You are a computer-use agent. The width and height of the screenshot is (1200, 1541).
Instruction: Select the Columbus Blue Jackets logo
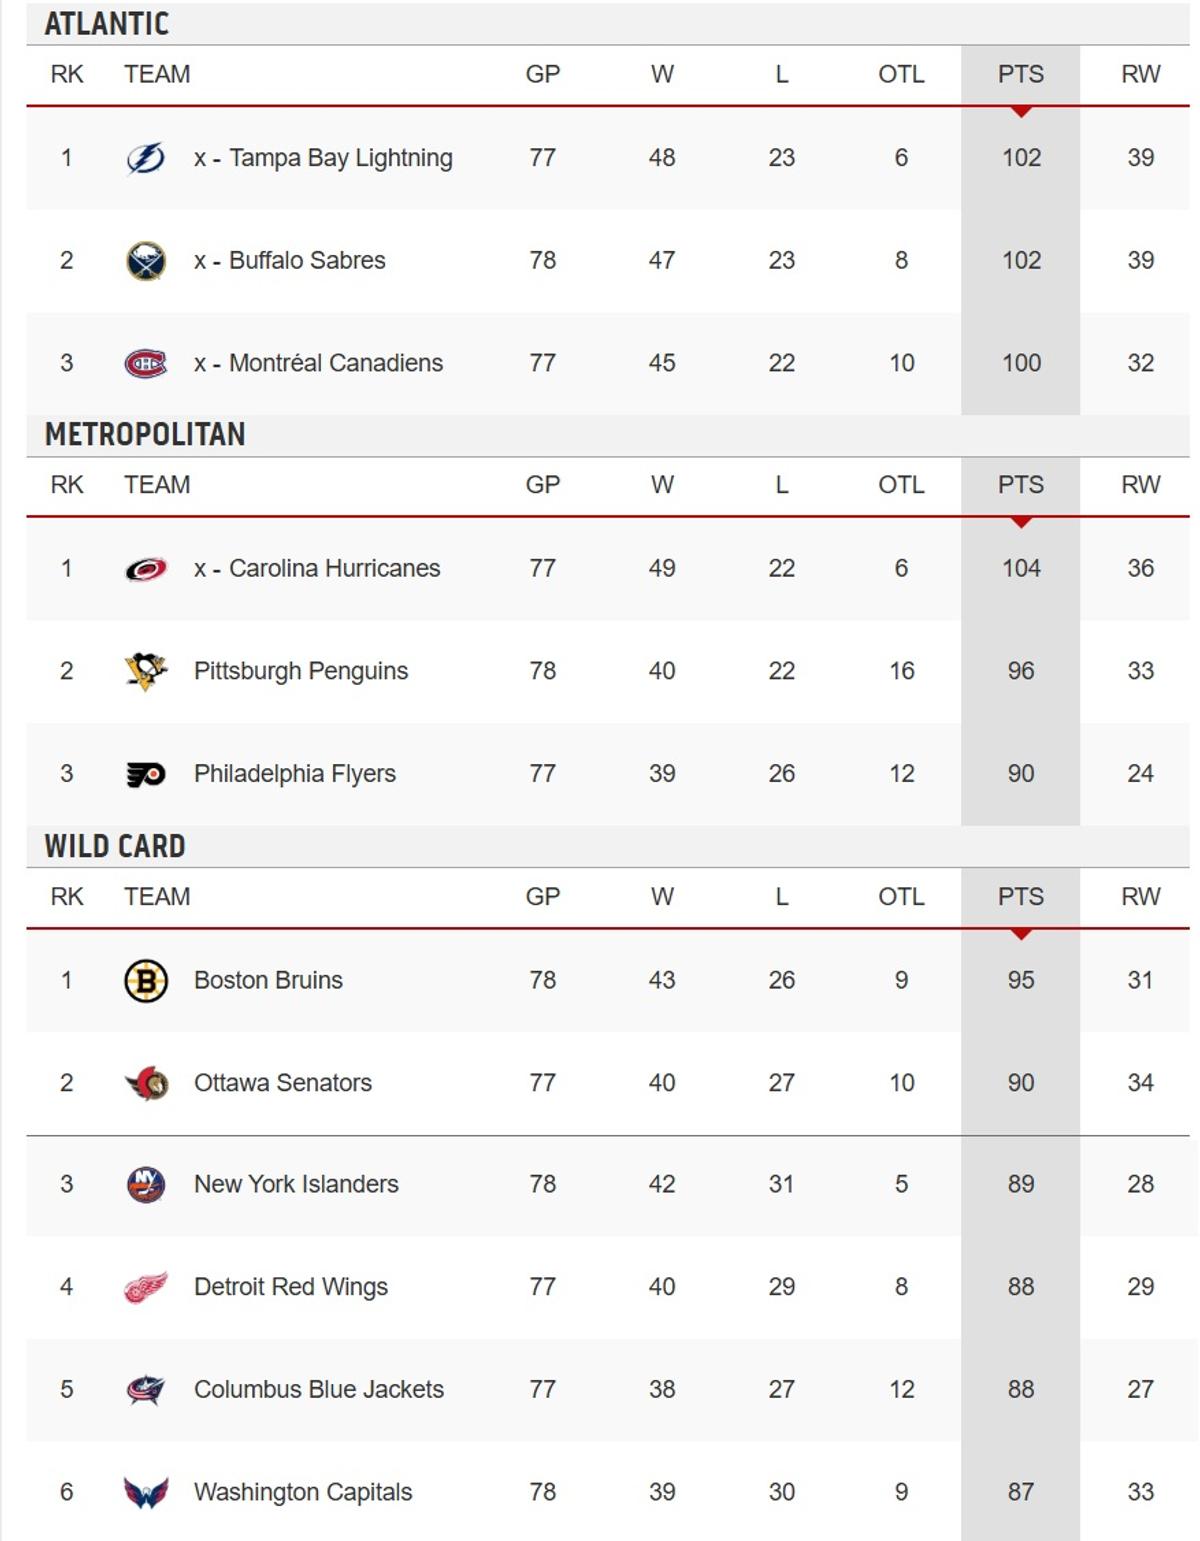144,1388
